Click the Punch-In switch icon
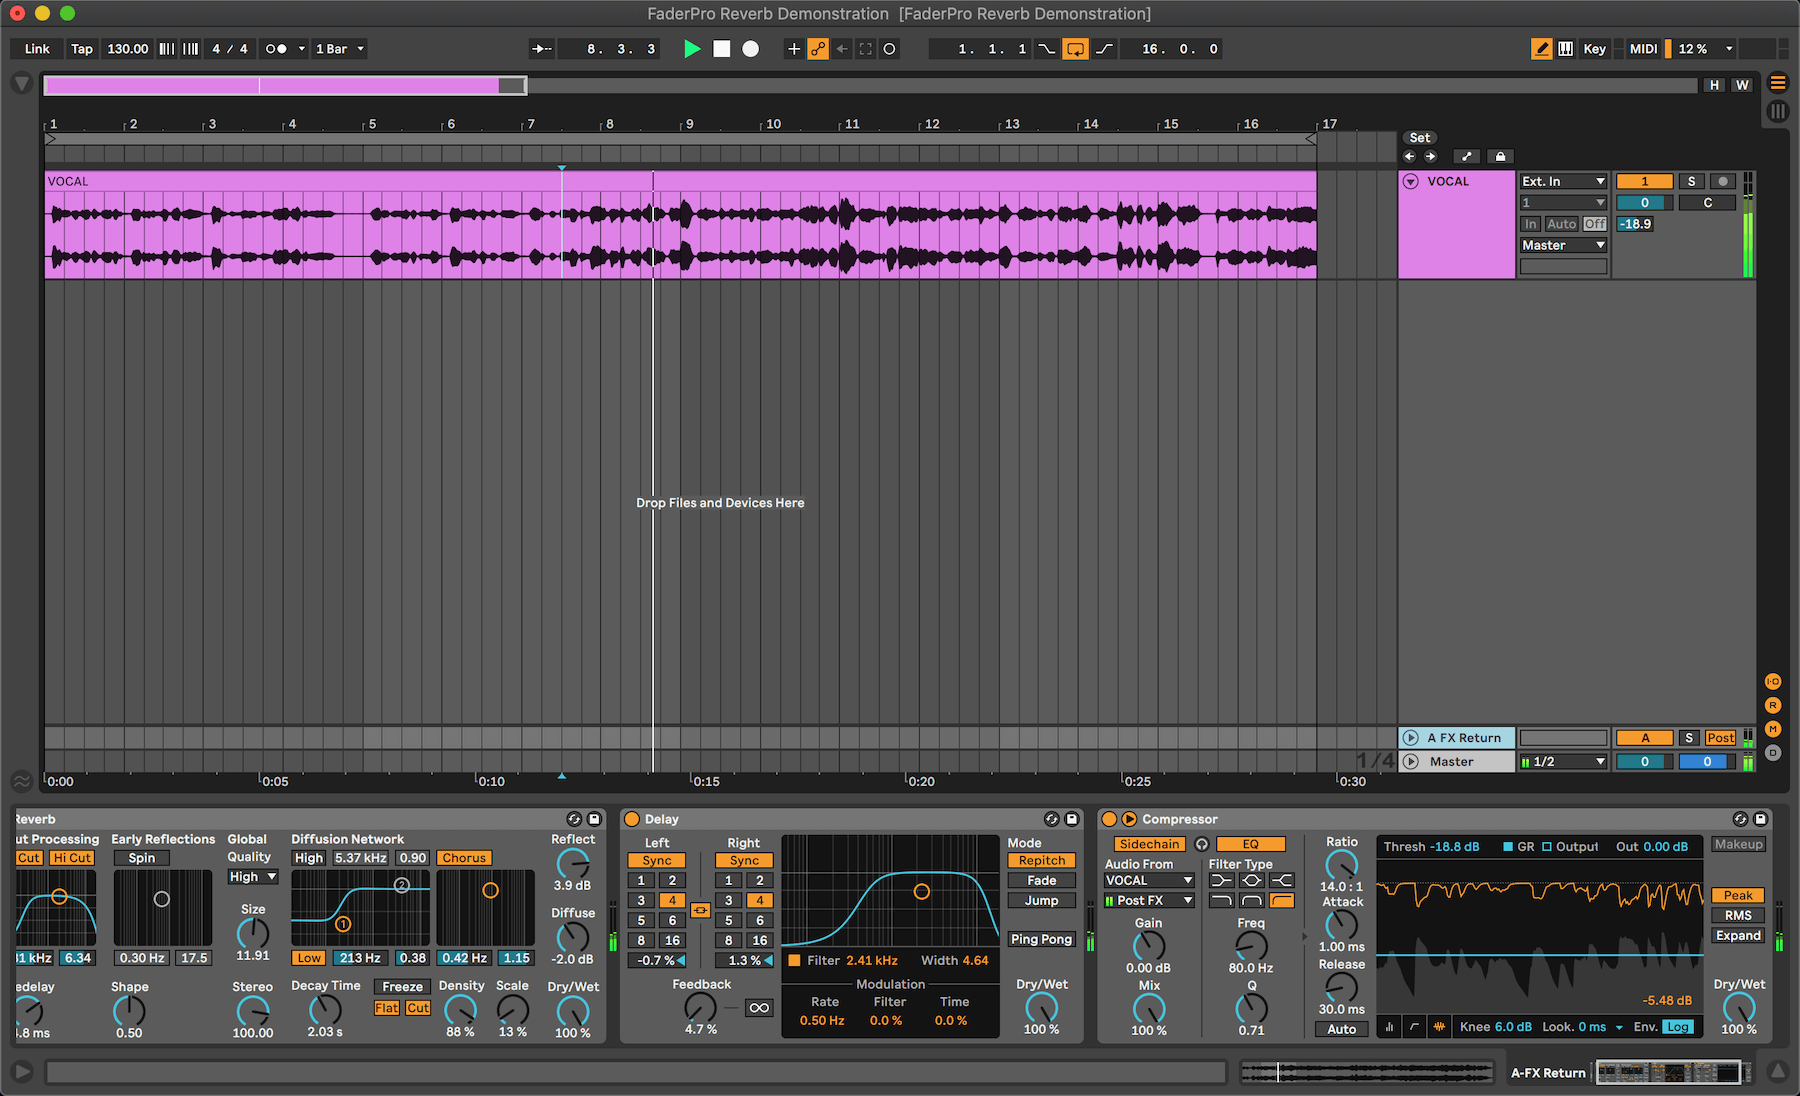Screen dimensions: 1800x1096 pos(1046,49)
